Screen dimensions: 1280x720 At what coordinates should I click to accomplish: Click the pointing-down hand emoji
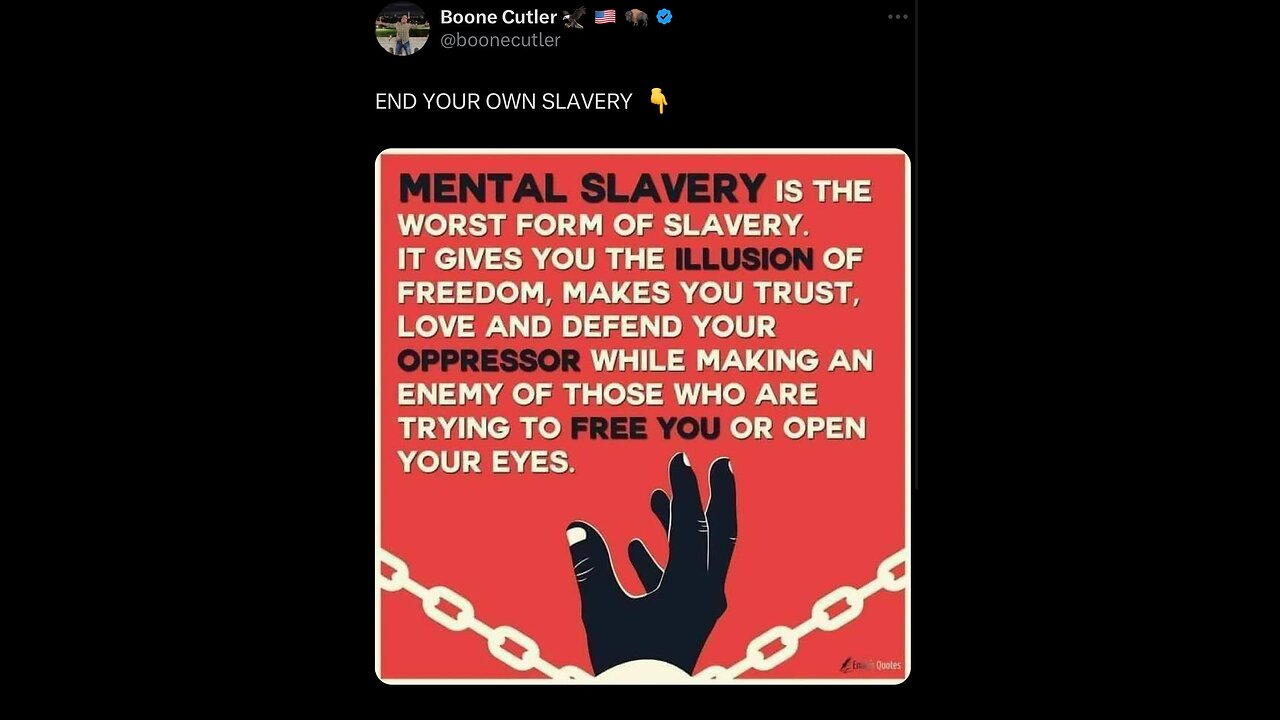[x=658, y=101]
